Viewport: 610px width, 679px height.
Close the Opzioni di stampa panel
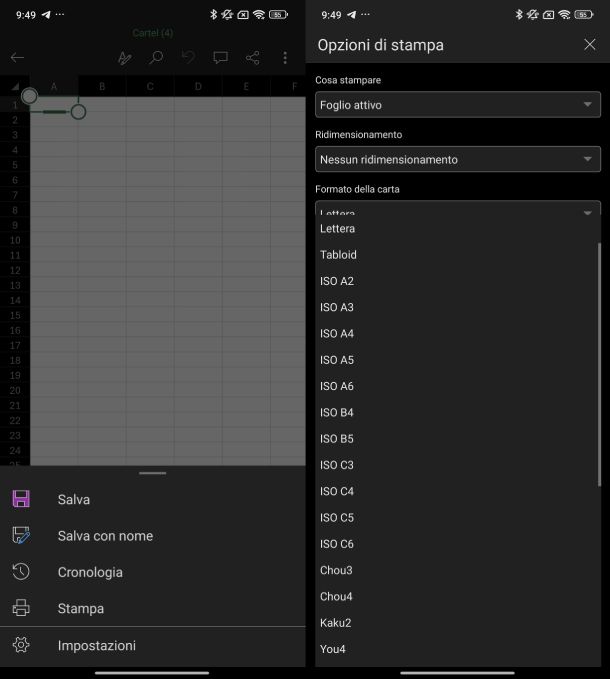click(x=590, y=44)
